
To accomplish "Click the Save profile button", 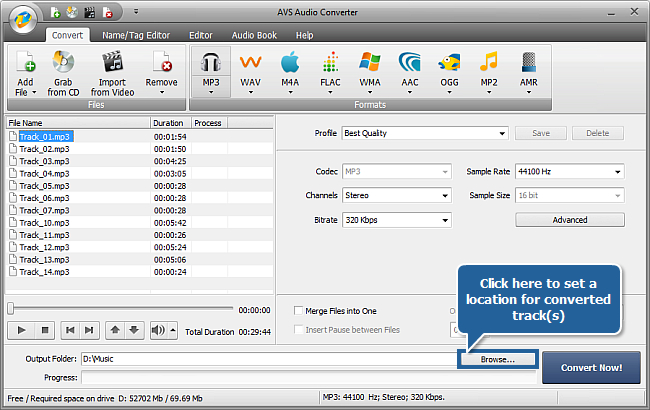I will 541,133.
